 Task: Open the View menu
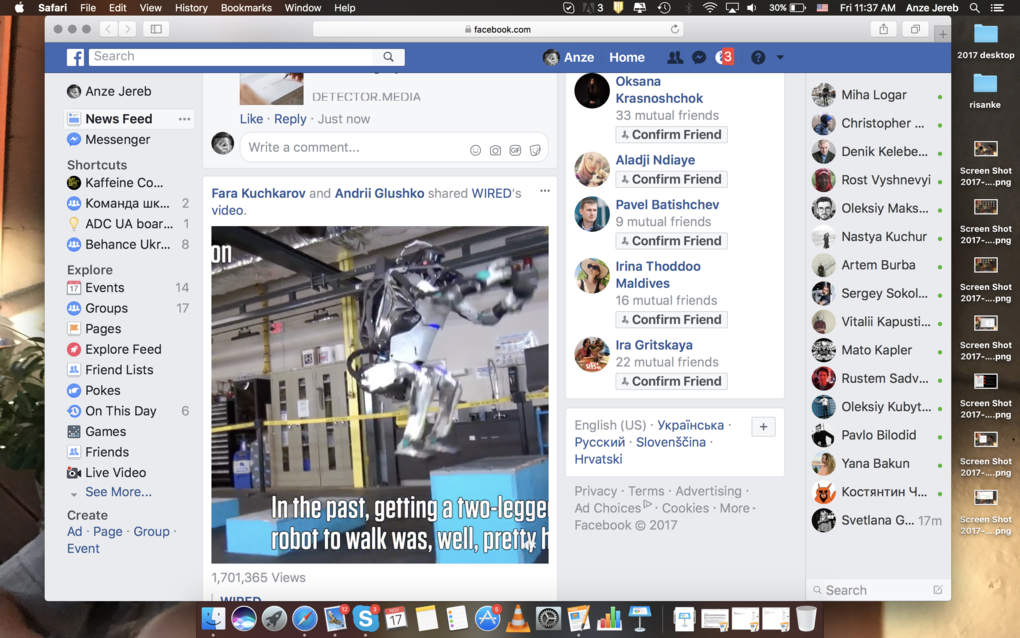click(x=150, y=8)
